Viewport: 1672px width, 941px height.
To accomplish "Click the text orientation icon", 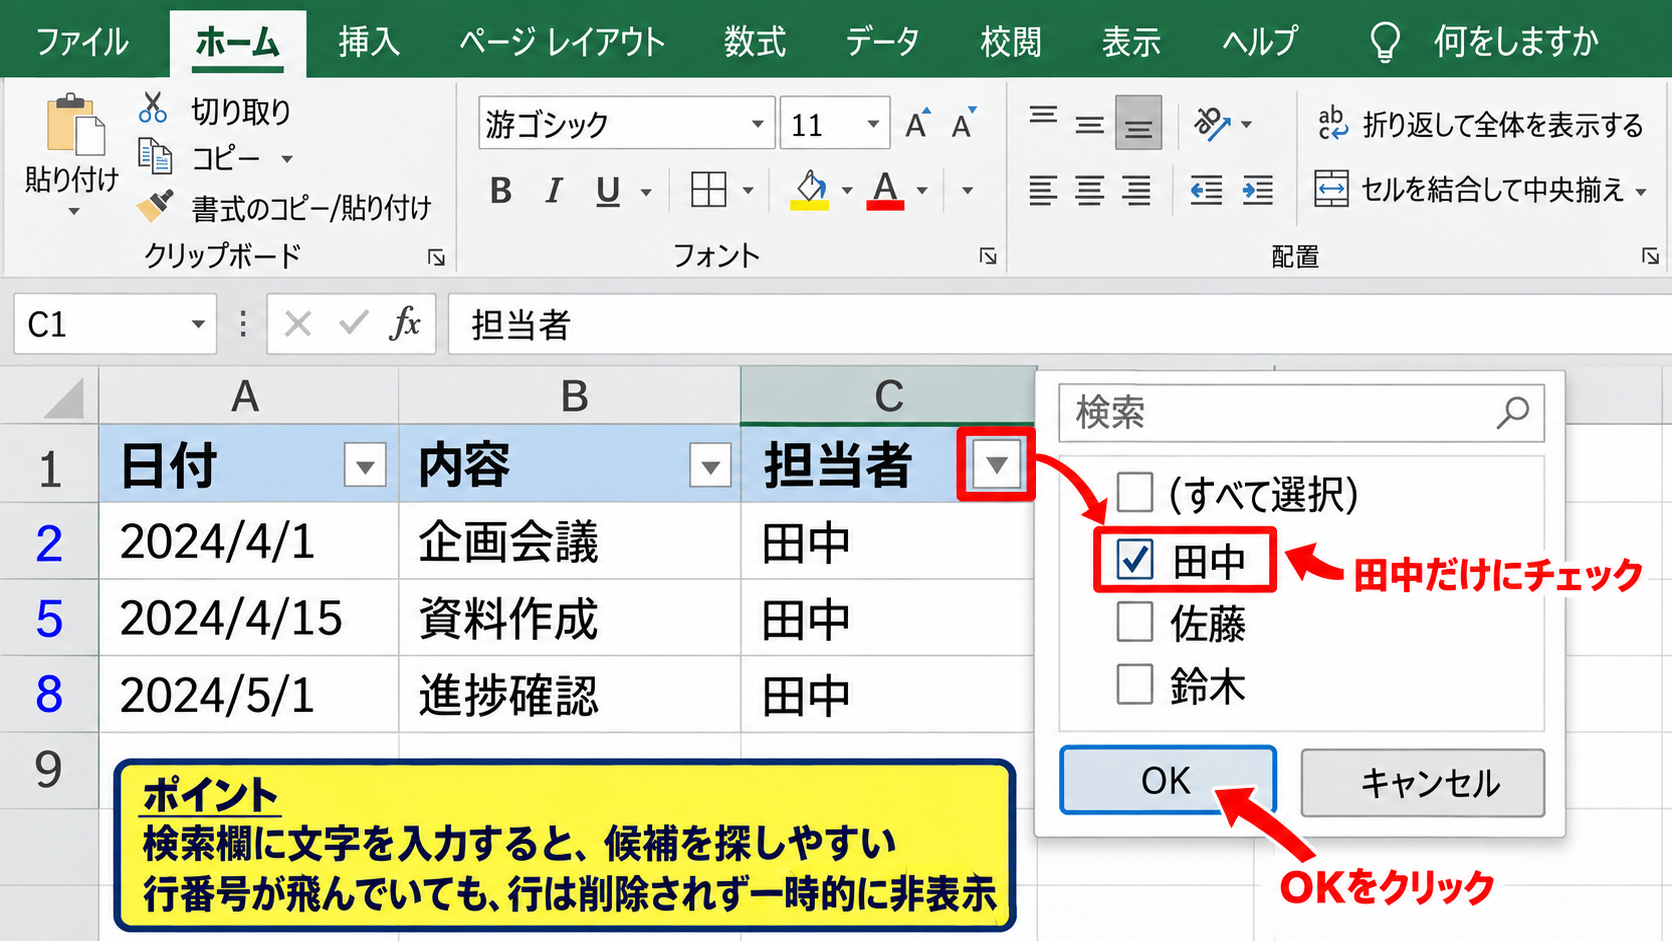I will pos(1211,124).
